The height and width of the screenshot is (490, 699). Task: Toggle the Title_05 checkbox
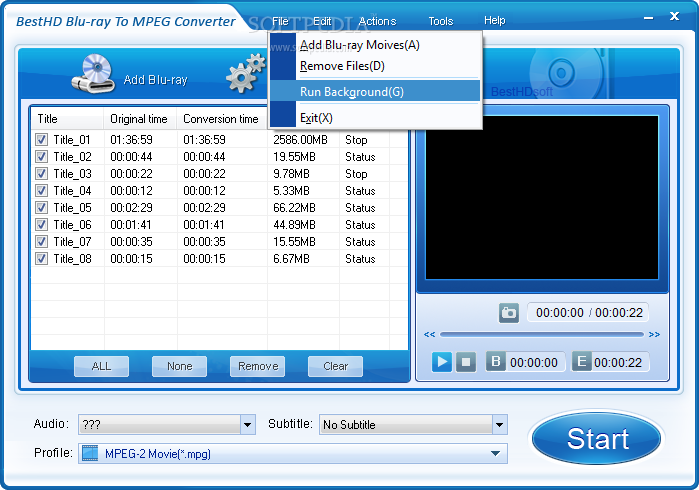pos(41,207)
